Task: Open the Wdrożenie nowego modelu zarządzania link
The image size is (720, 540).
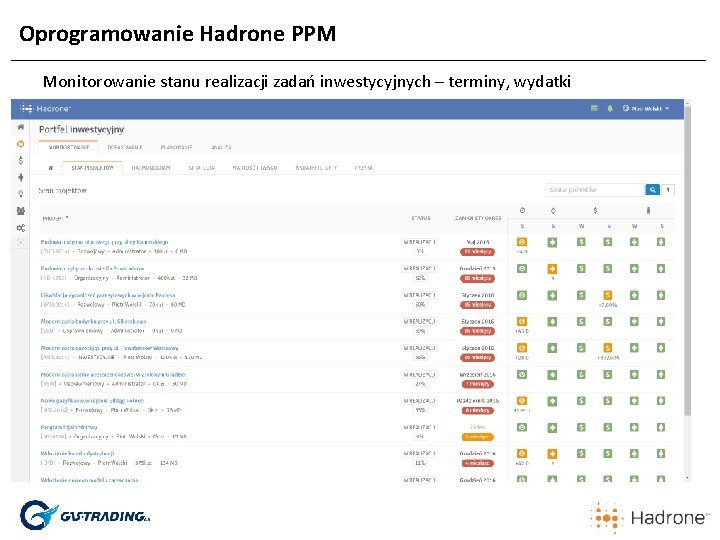Action: (x=89, y=479)
